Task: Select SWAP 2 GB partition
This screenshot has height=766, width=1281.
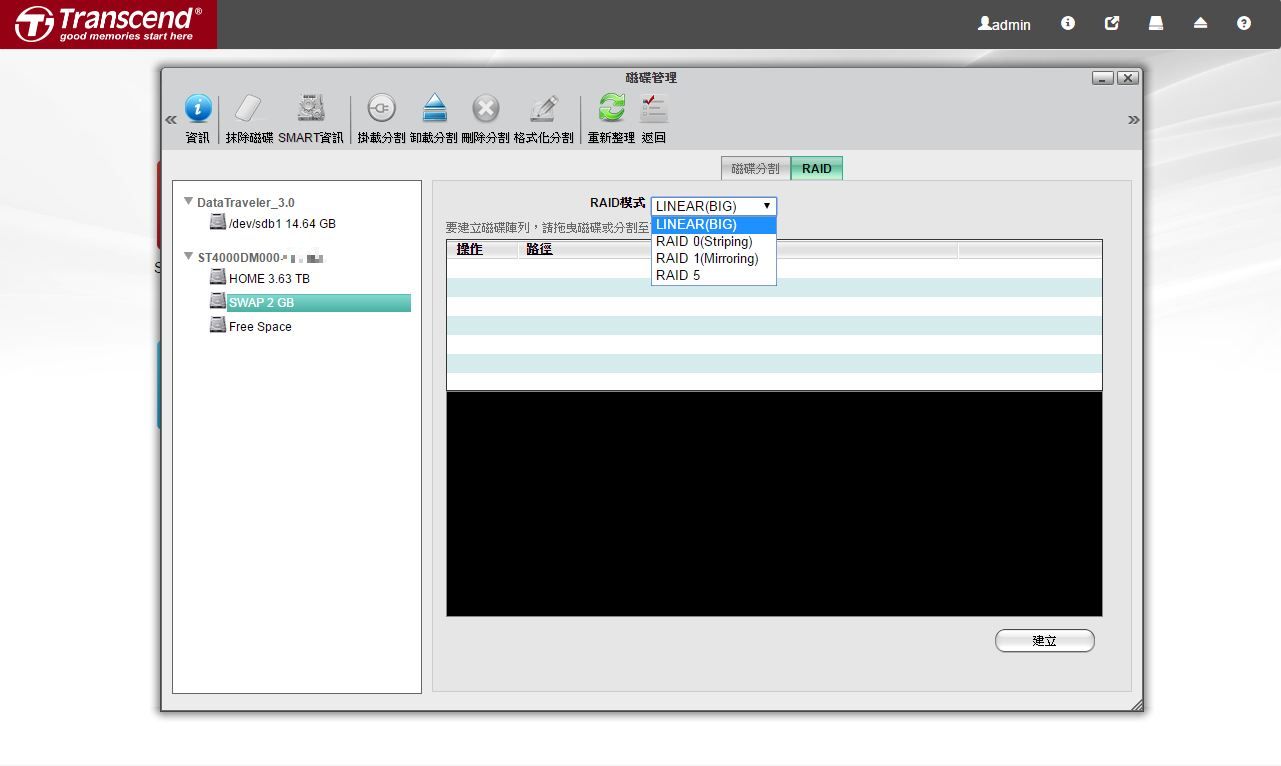Action: click(319, 303)
